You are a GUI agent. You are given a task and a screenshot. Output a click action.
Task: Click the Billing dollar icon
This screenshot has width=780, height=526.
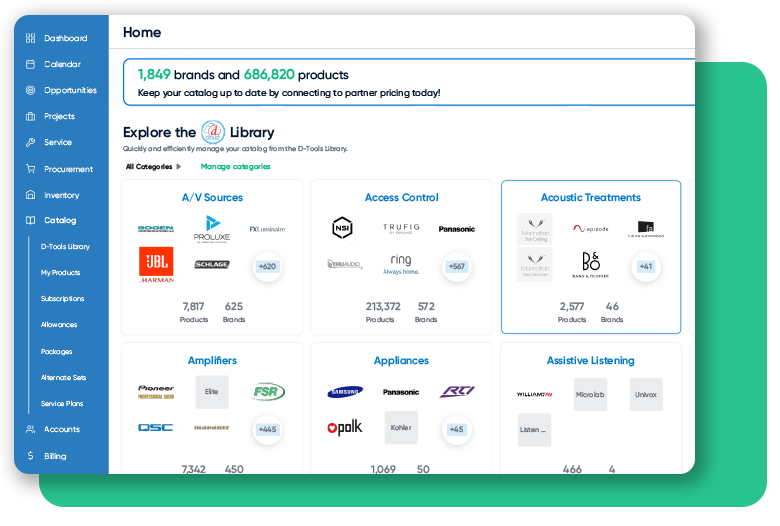pos(30,456)
